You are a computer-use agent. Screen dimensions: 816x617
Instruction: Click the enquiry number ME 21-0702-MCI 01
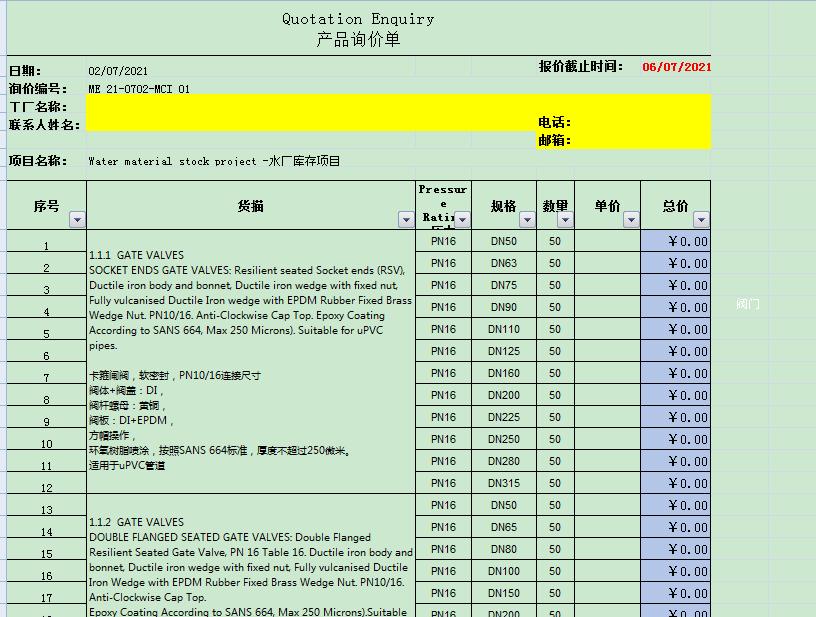pyautogui.click(x=139, y=89)
